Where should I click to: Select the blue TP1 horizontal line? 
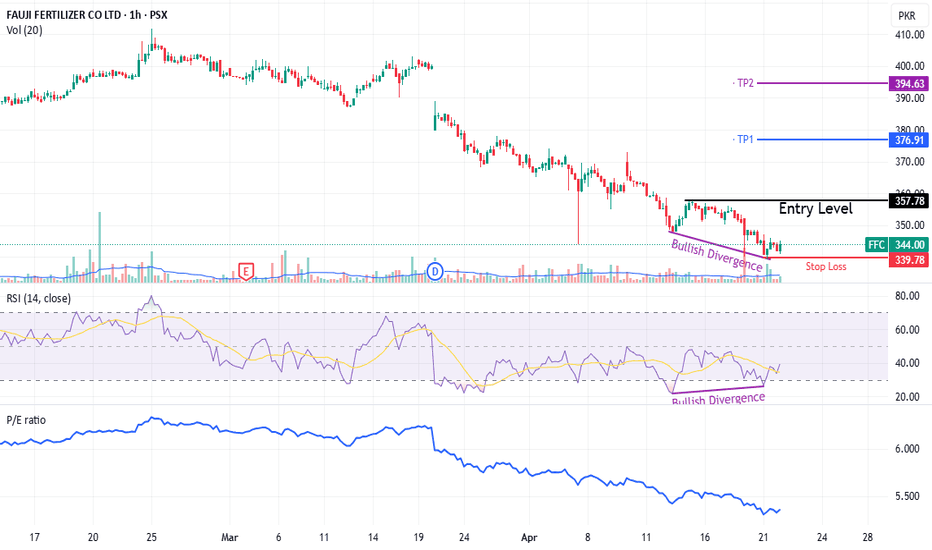[823, 140]
